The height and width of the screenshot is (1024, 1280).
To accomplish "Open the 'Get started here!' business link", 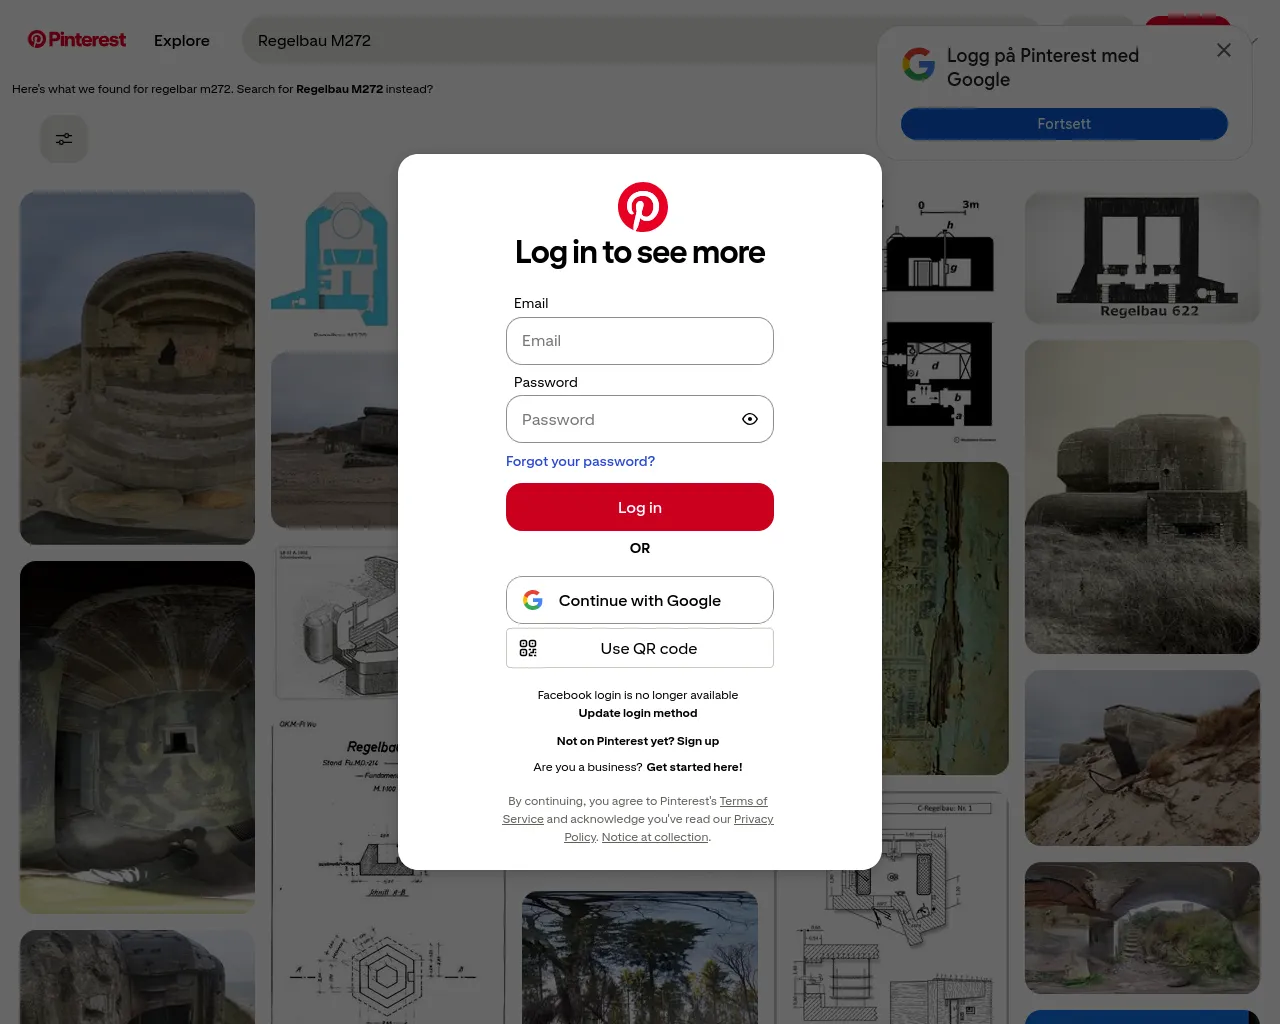I will [694, 767].
